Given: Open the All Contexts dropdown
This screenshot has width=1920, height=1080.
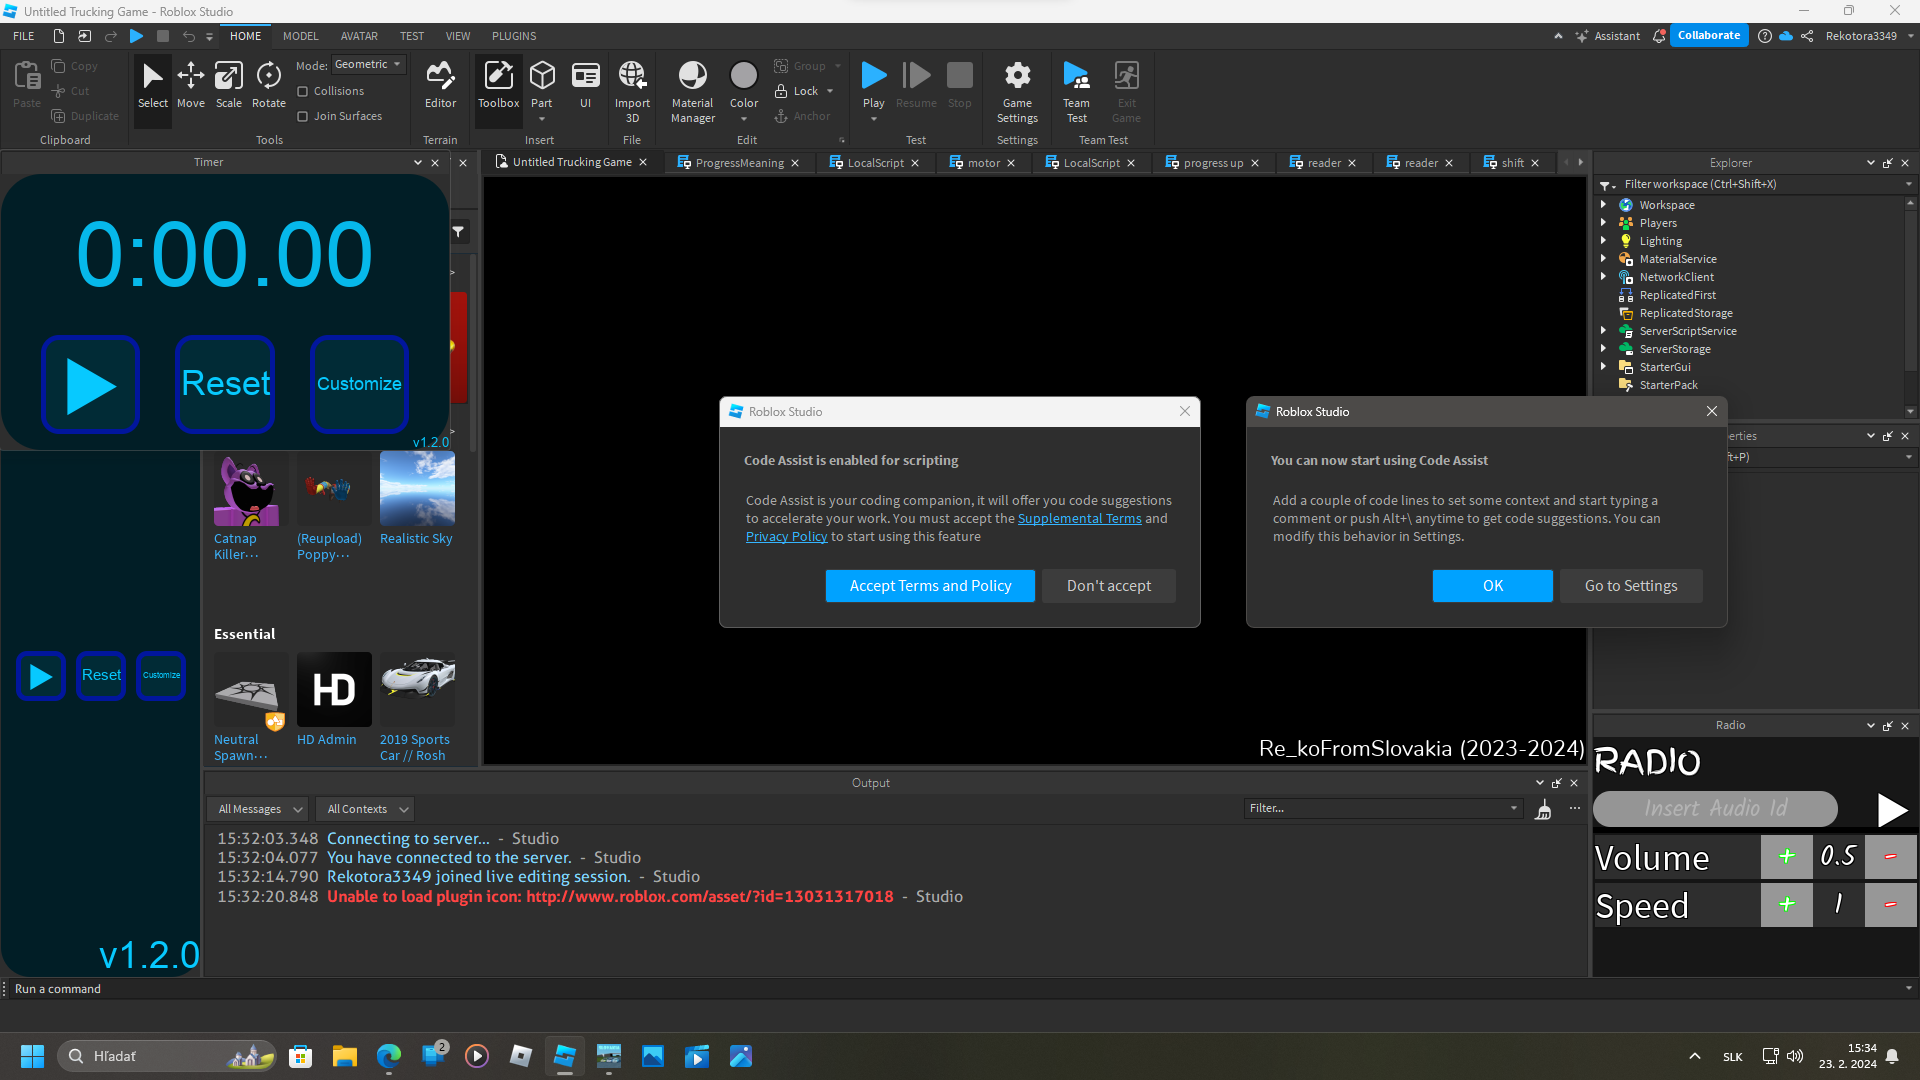Looking at the screenshot, I should click(x=366, y=809).
